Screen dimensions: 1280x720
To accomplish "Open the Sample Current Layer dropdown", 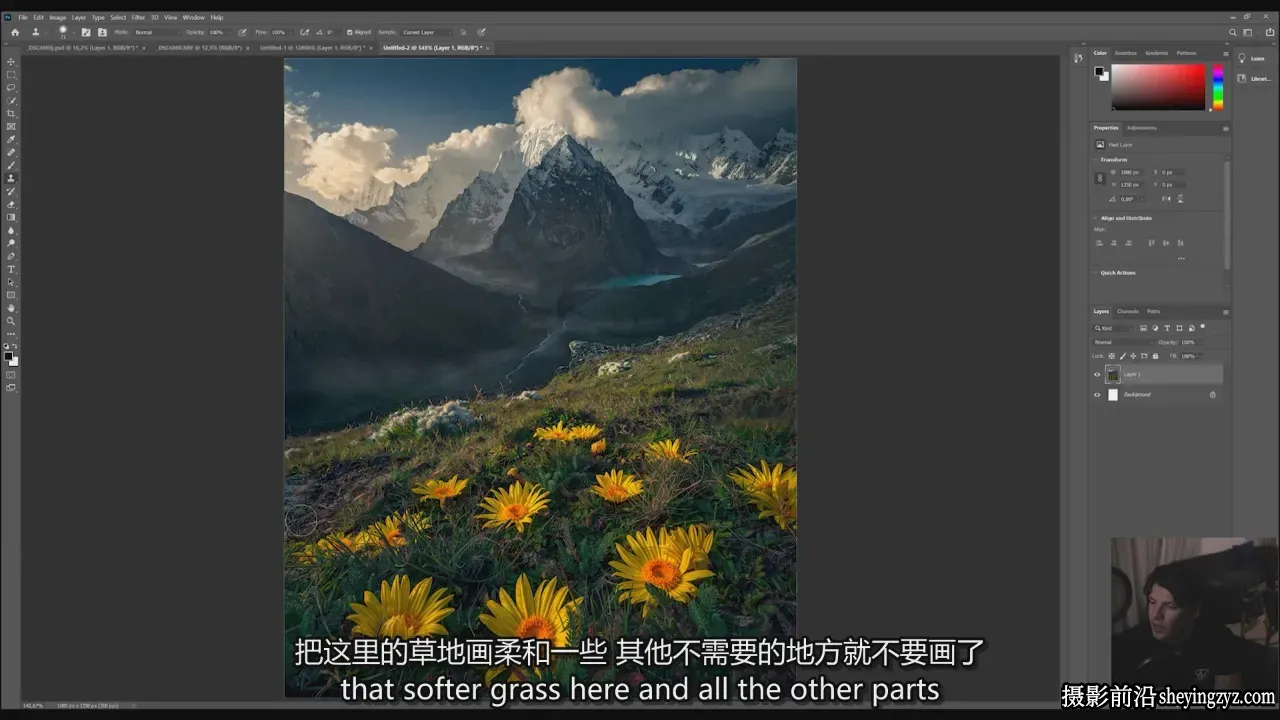I will click(x=428, y=32).
